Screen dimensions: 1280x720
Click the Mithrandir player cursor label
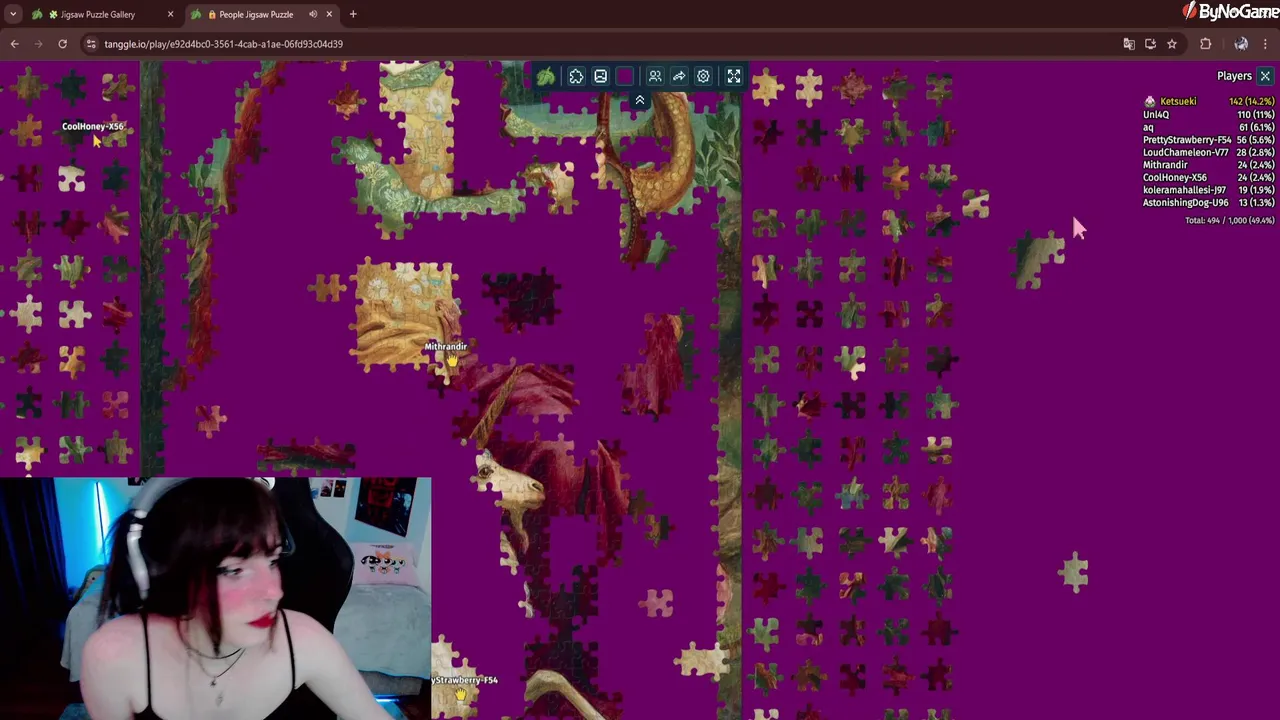click(x=445, y=346)
